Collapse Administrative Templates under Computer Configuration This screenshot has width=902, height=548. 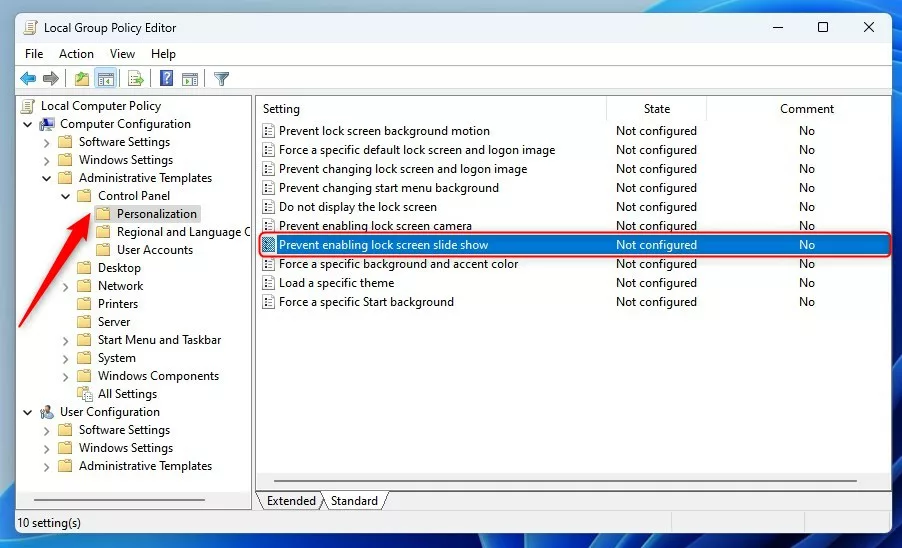[47, 178]
